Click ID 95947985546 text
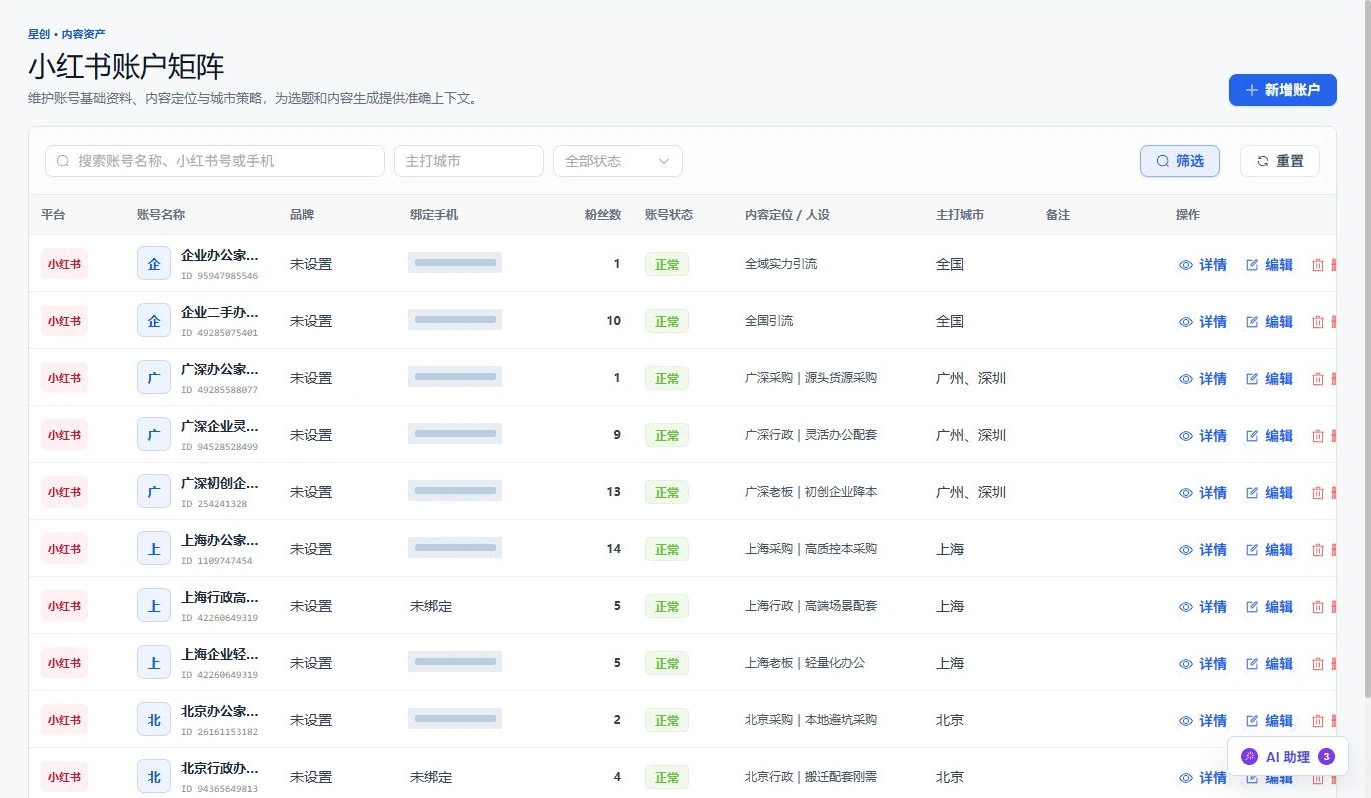Screen dimensions: 1371x798 (x=219, y=276)
